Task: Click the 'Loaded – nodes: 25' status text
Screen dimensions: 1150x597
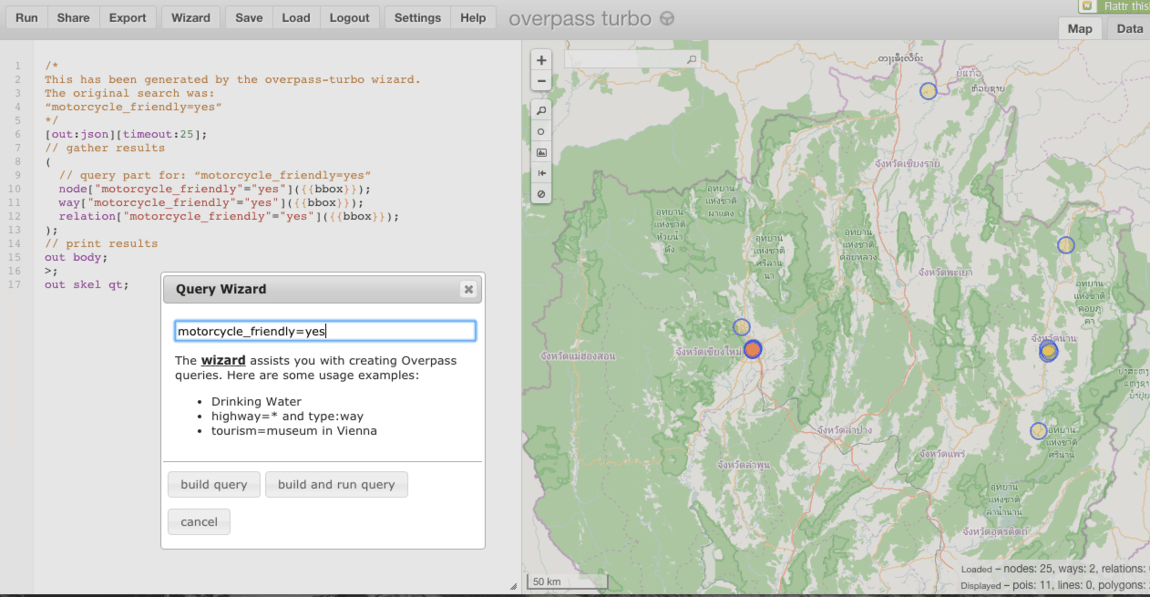Action: click(1007, 568)
